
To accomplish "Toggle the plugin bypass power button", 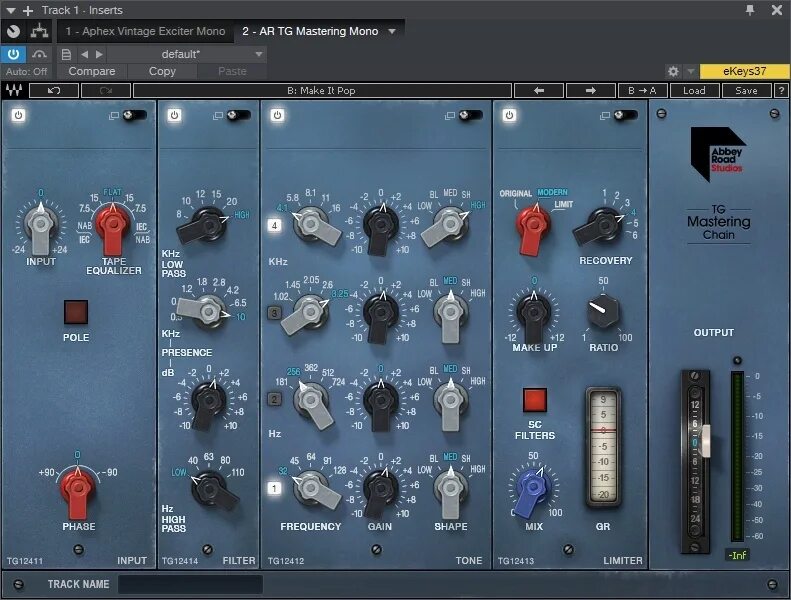I will pyautogui.click(x=13, y=54).
